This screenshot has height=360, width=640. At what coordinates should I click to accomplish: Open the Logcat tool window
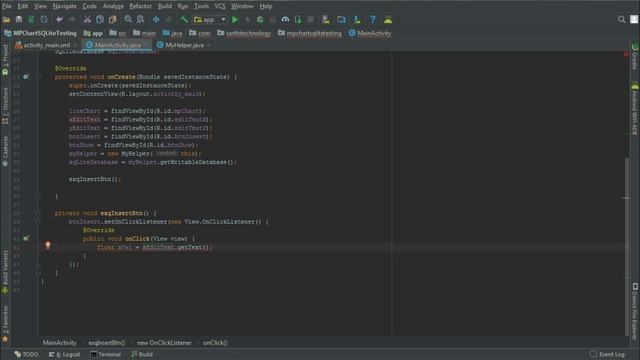pyautogui.click(x=64, y=354)
